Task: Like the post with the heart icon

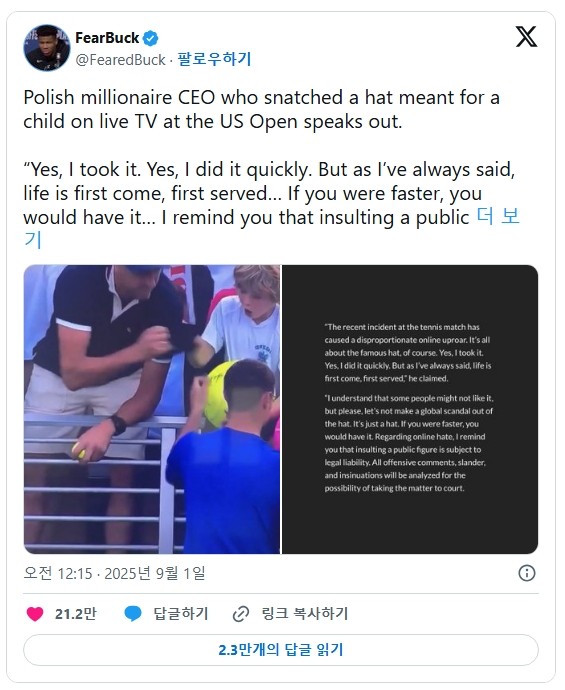Action: pos(35,613)
